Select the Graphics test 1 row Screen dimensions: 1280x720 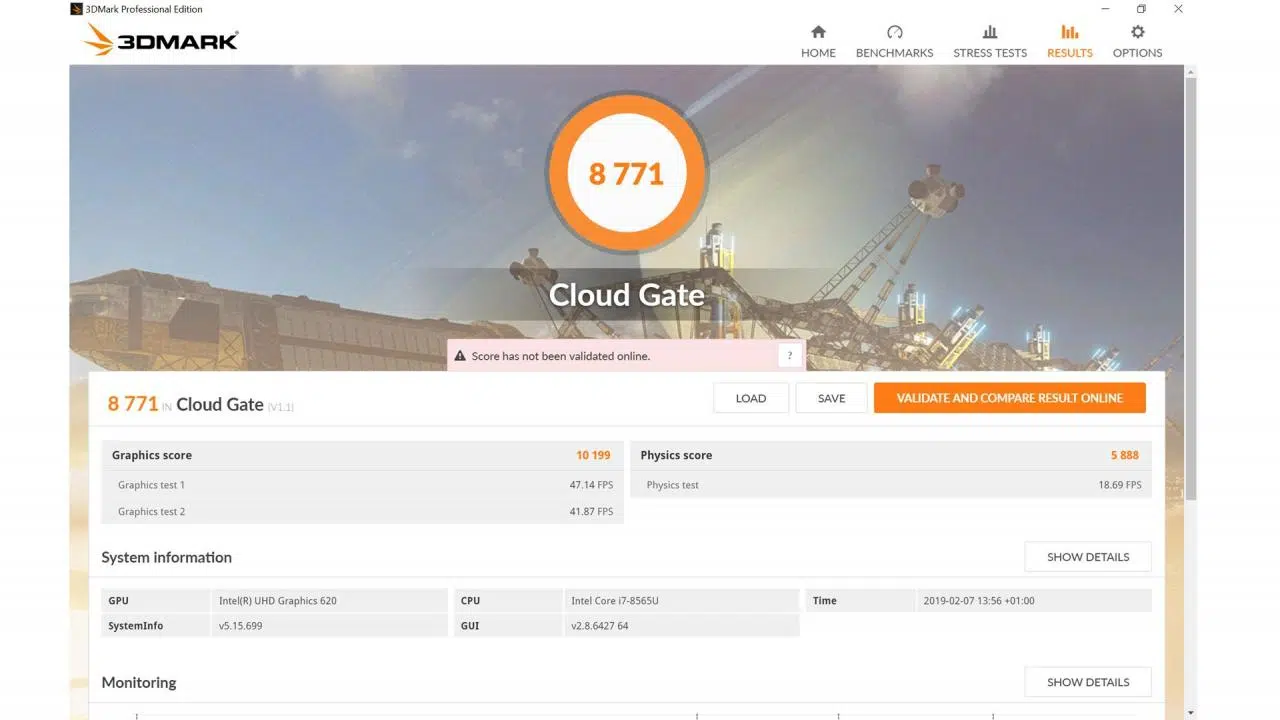coord(363,485)
